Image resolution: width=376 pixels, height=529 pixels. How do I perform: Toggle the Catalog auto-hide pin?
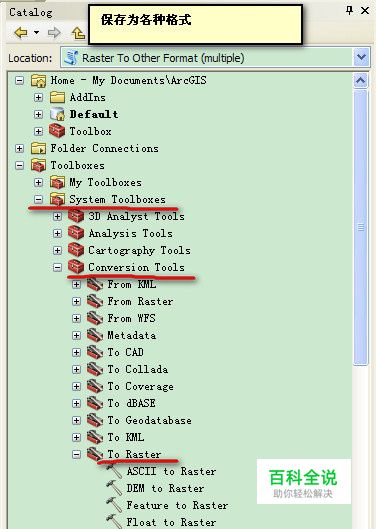[x=350, y=10]
